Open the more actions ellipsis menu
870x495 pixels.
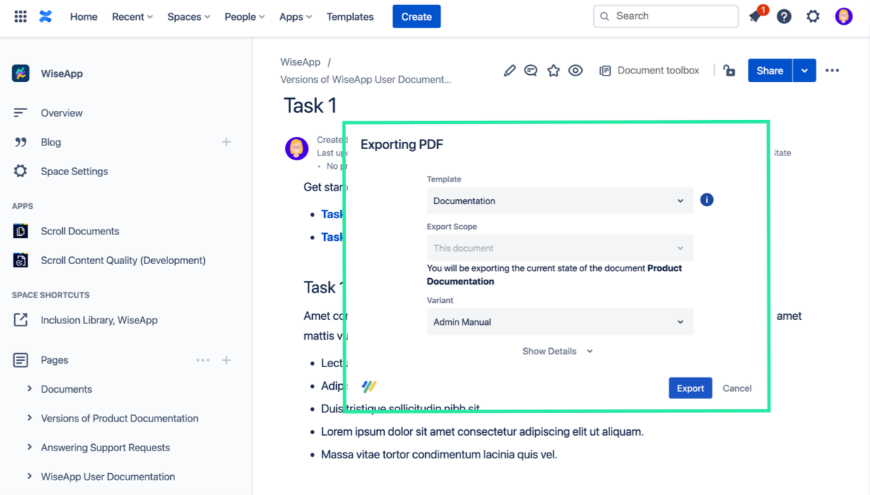coord(832,70)
